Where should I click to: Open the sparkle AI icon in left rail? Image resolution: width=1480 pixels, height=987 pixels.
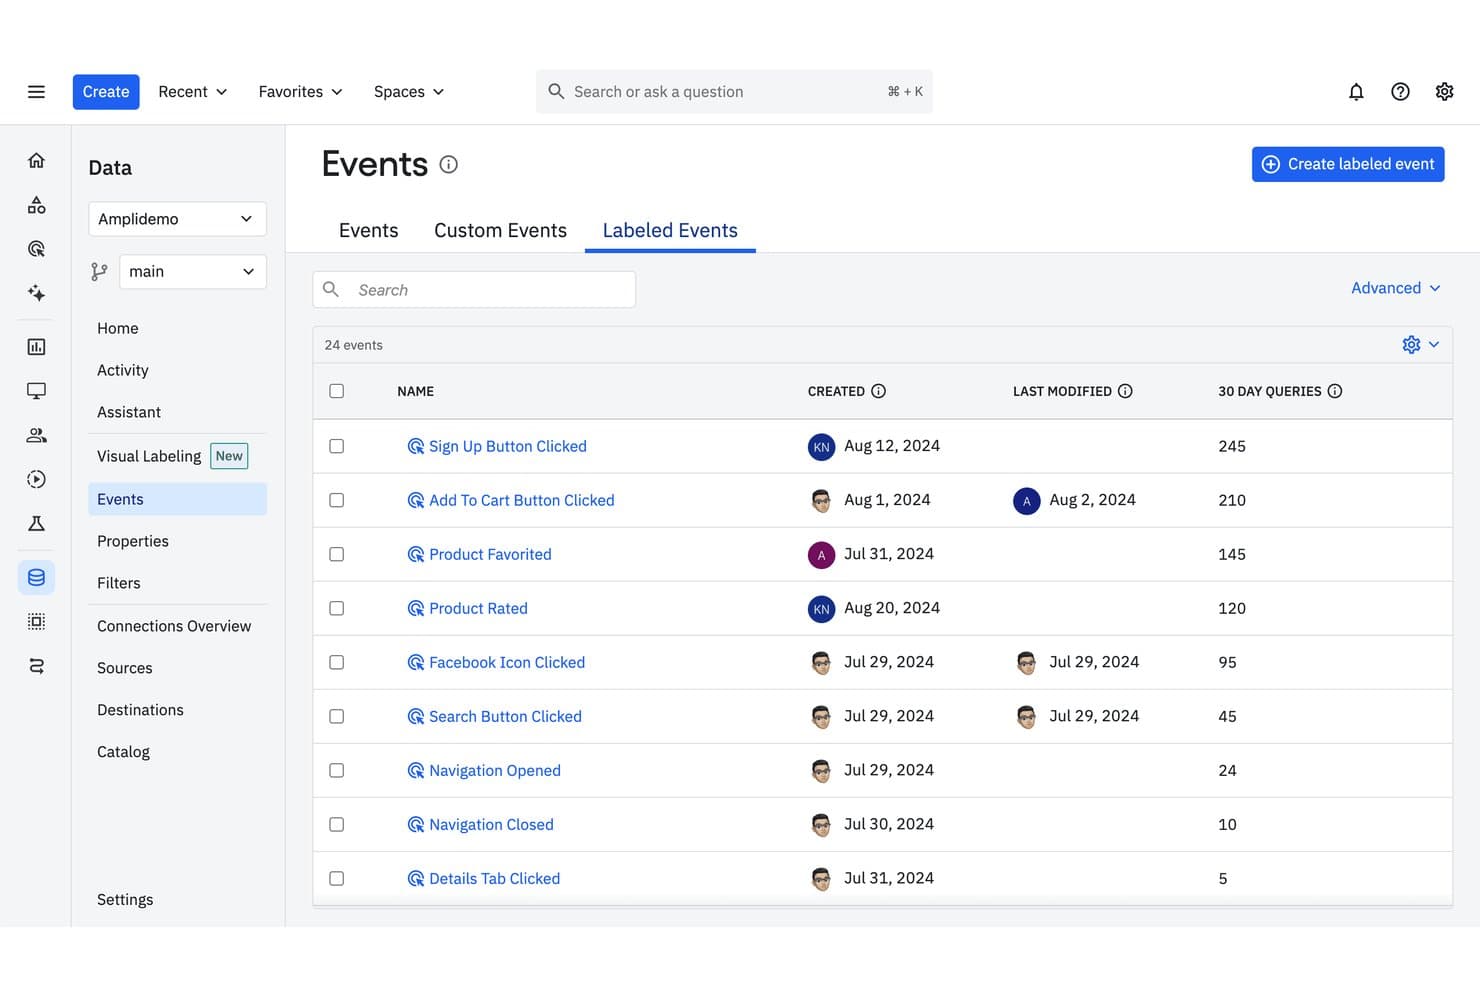(36, 293)
